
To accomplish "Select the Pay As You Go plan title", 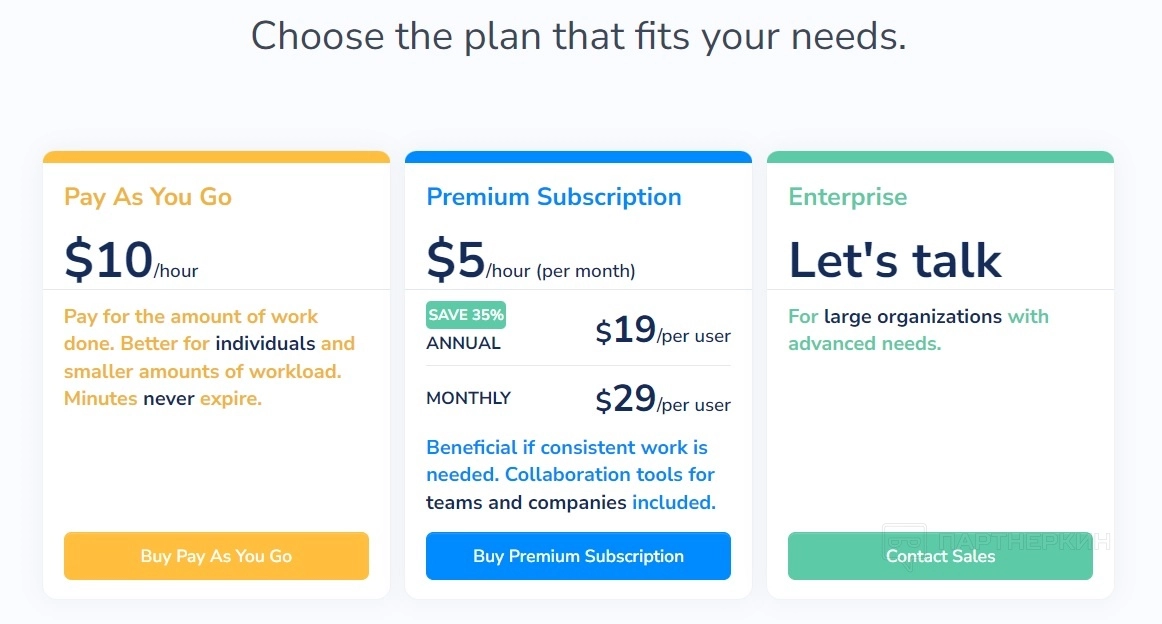I will (148, 197).
